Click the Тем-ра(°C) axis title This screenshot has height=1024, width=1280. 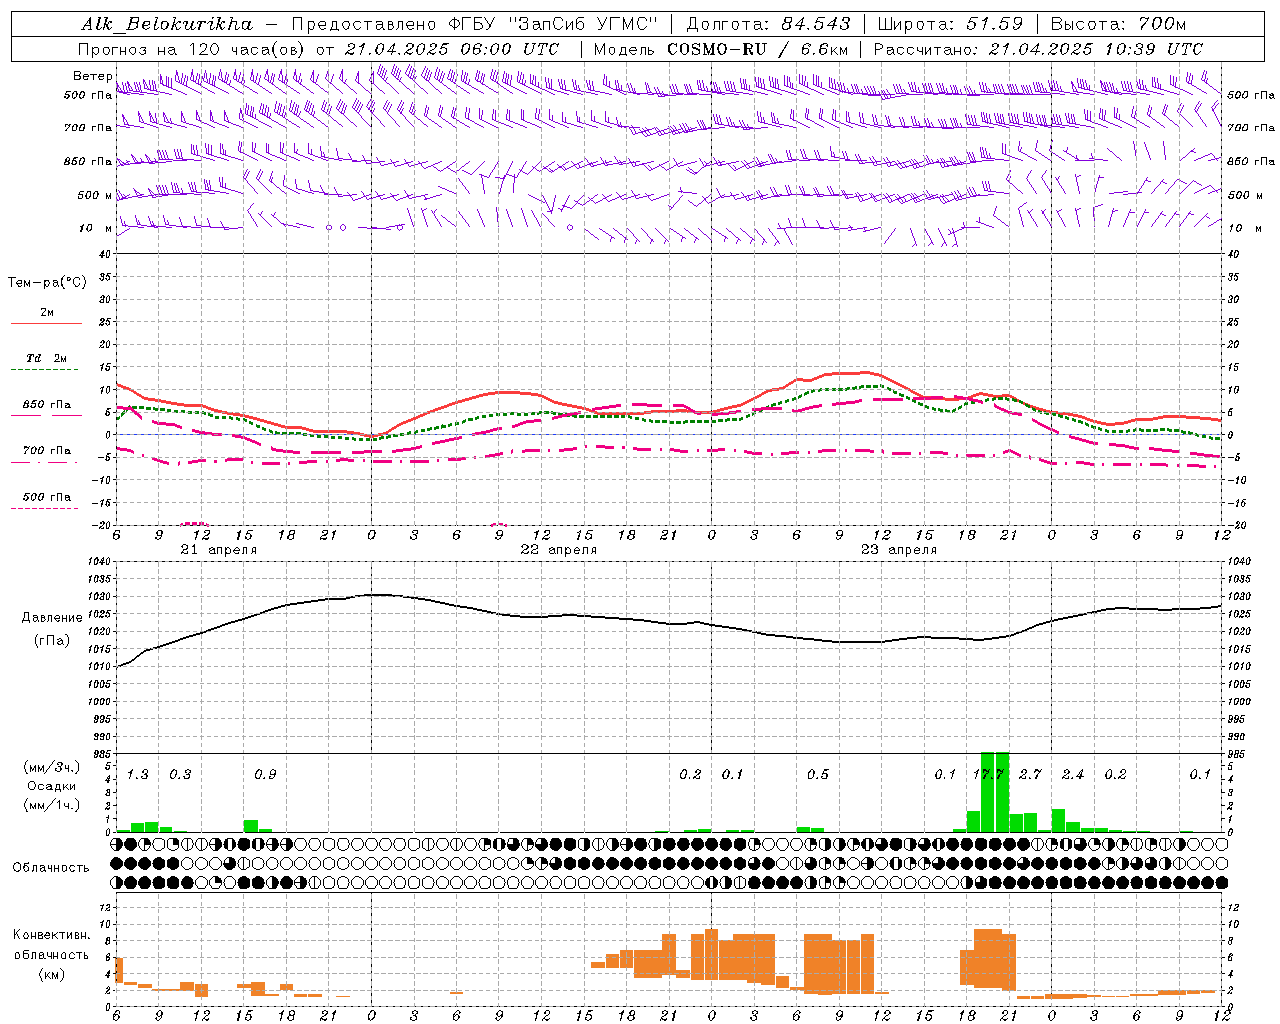point(47,283)
